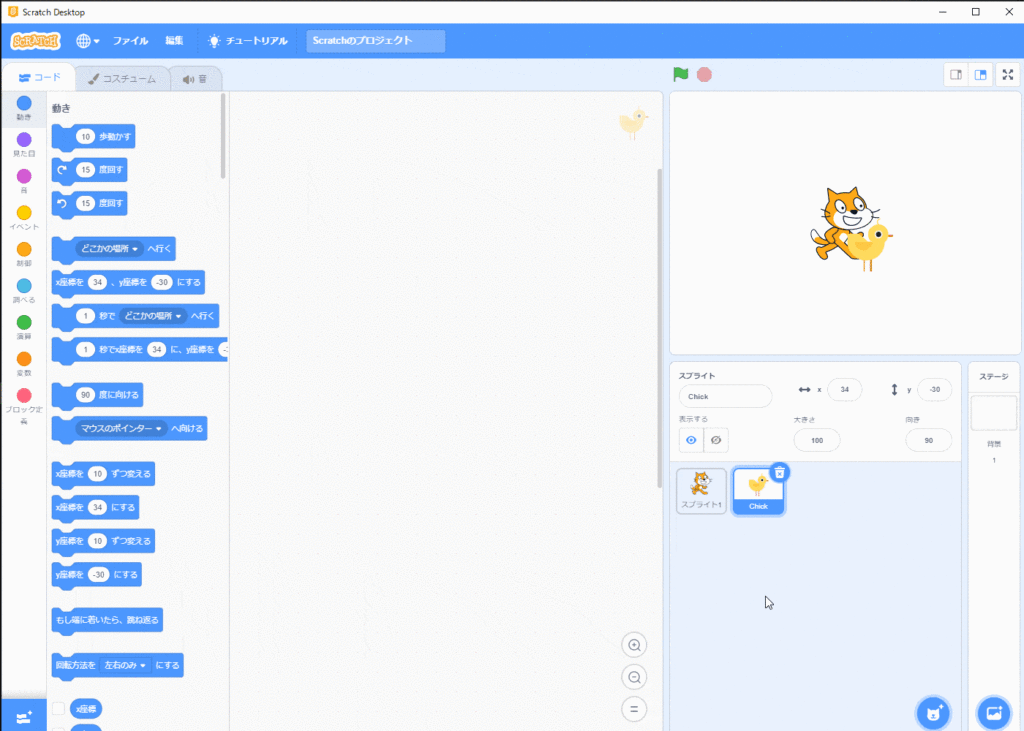The image size is (1024, 731).
Task: Open the choose a sprite button
Action: [x=933, y=712]
